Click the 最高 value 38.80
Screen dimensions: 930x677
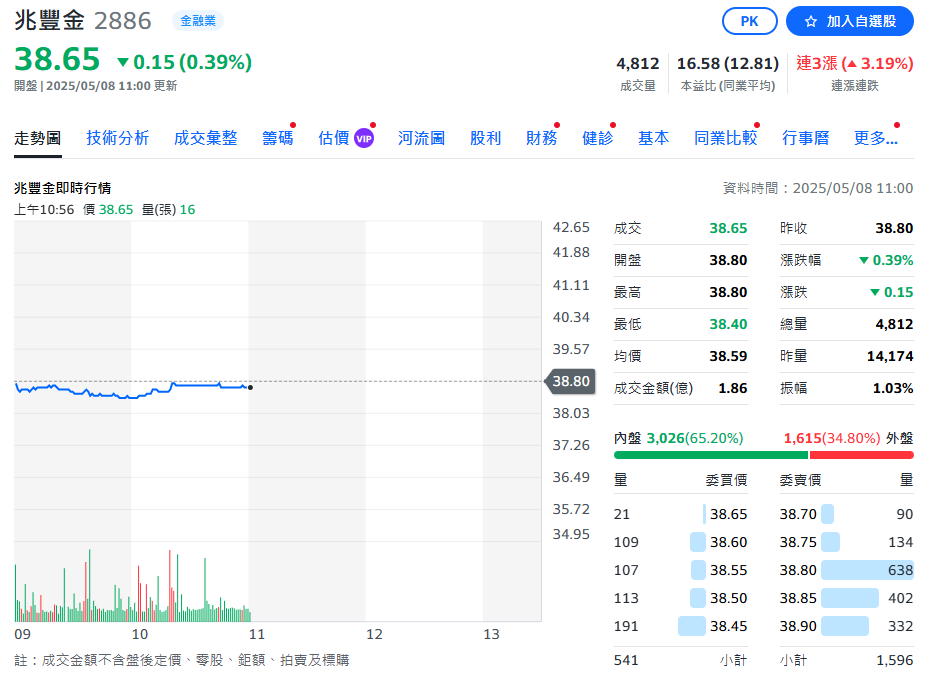point(728,293)
